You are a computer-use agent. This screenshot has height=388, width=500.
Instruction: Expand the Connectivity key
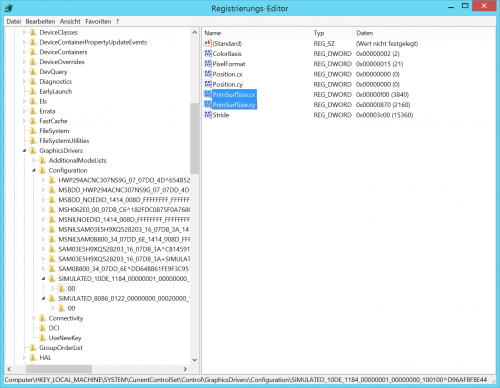coord(34,318)
